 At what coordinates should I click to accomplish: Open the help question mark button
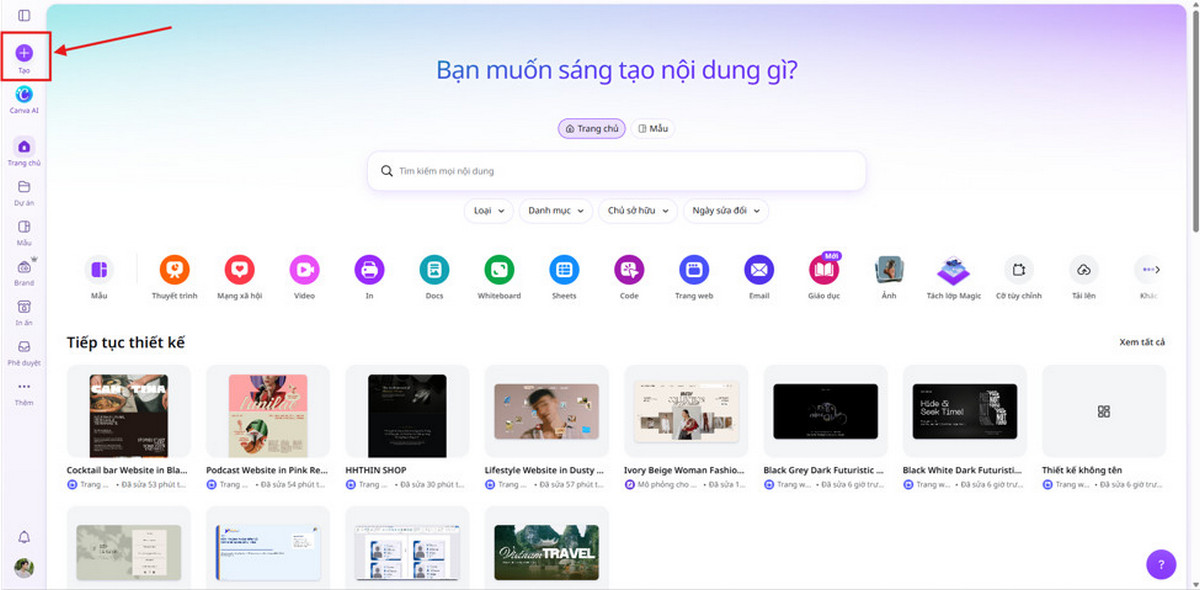click(x=1160, y=564)
